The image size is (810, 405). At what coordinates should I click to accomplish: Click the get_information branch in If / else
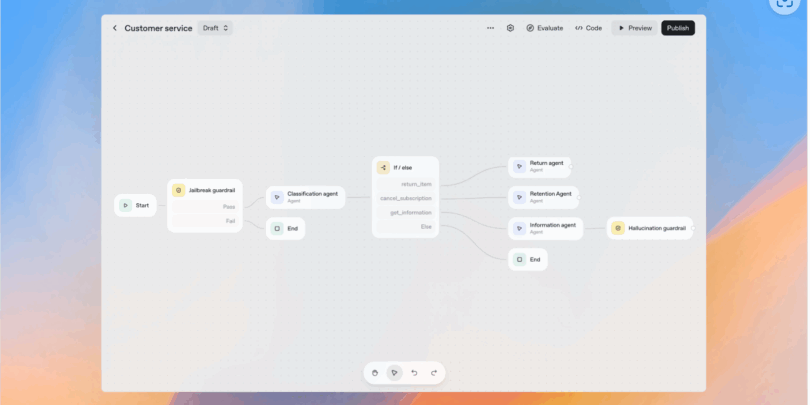click(x=411, y=212)
